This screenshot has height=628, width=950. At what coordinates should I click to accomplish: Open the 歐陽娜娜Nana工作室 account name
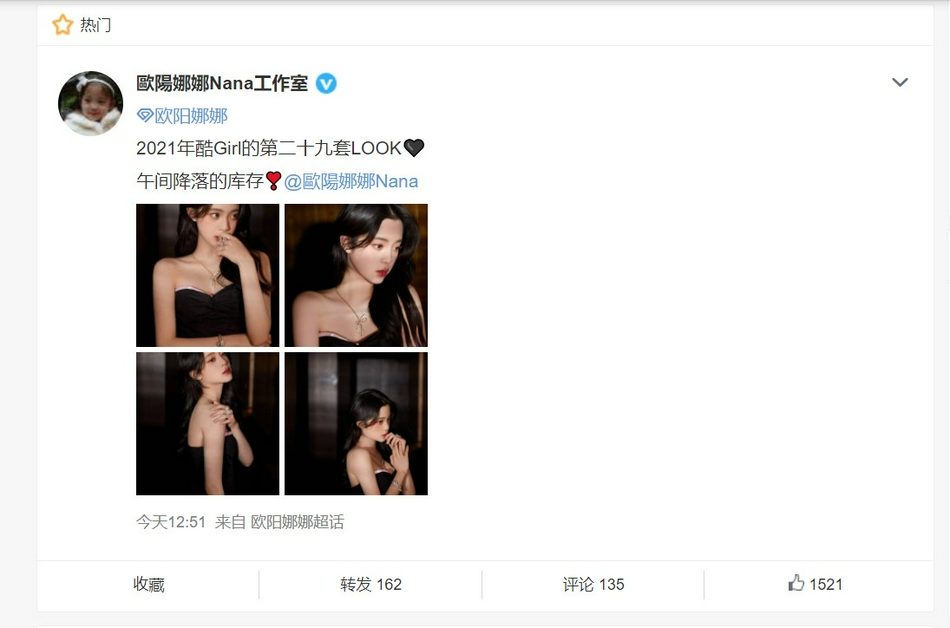[222, 83]
